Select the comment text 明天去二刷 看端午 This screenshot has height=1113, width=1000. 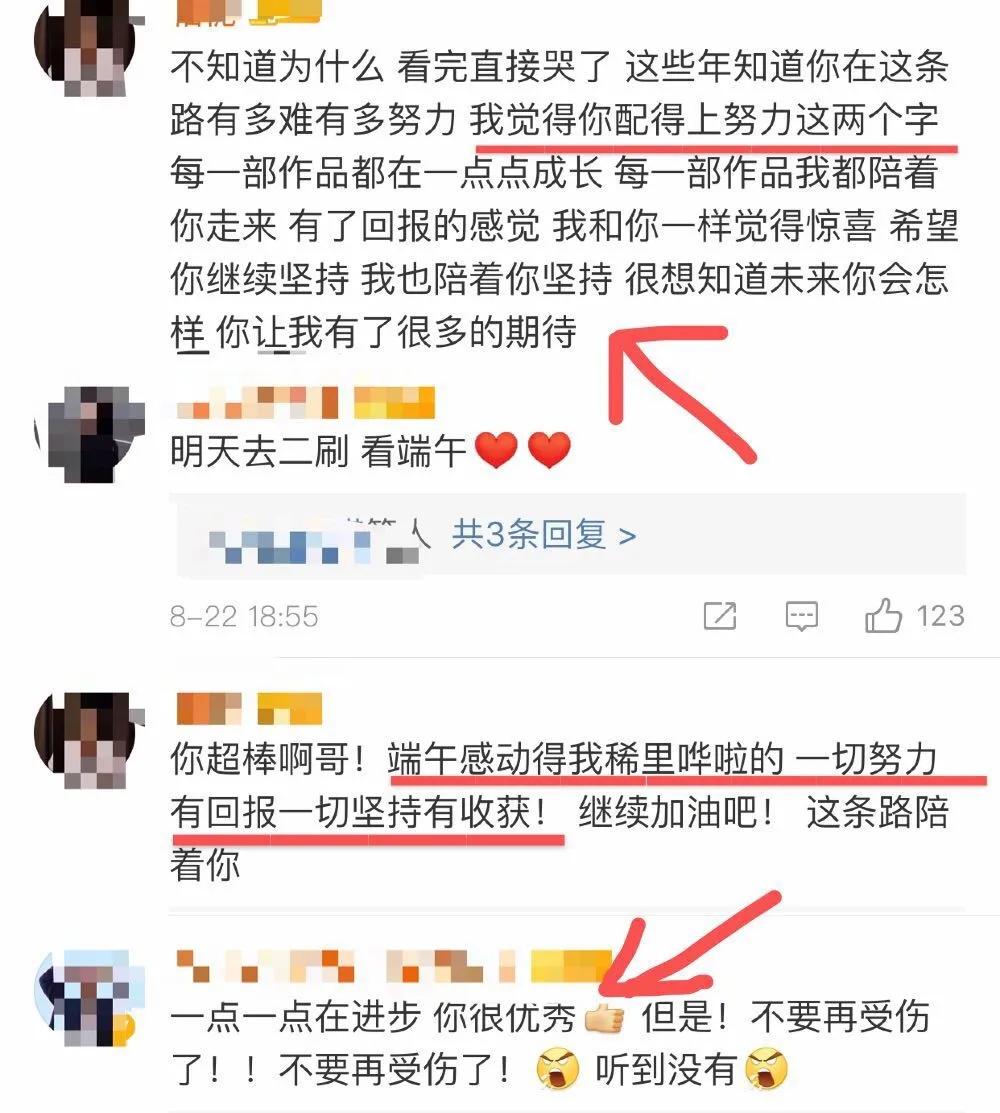pyautogui.click(x=317, y=451)
